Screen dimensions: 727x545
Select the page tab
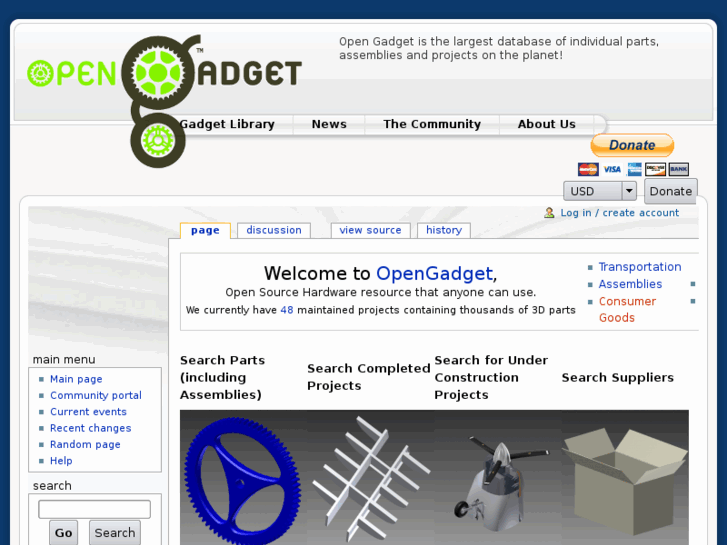(205, 231)
